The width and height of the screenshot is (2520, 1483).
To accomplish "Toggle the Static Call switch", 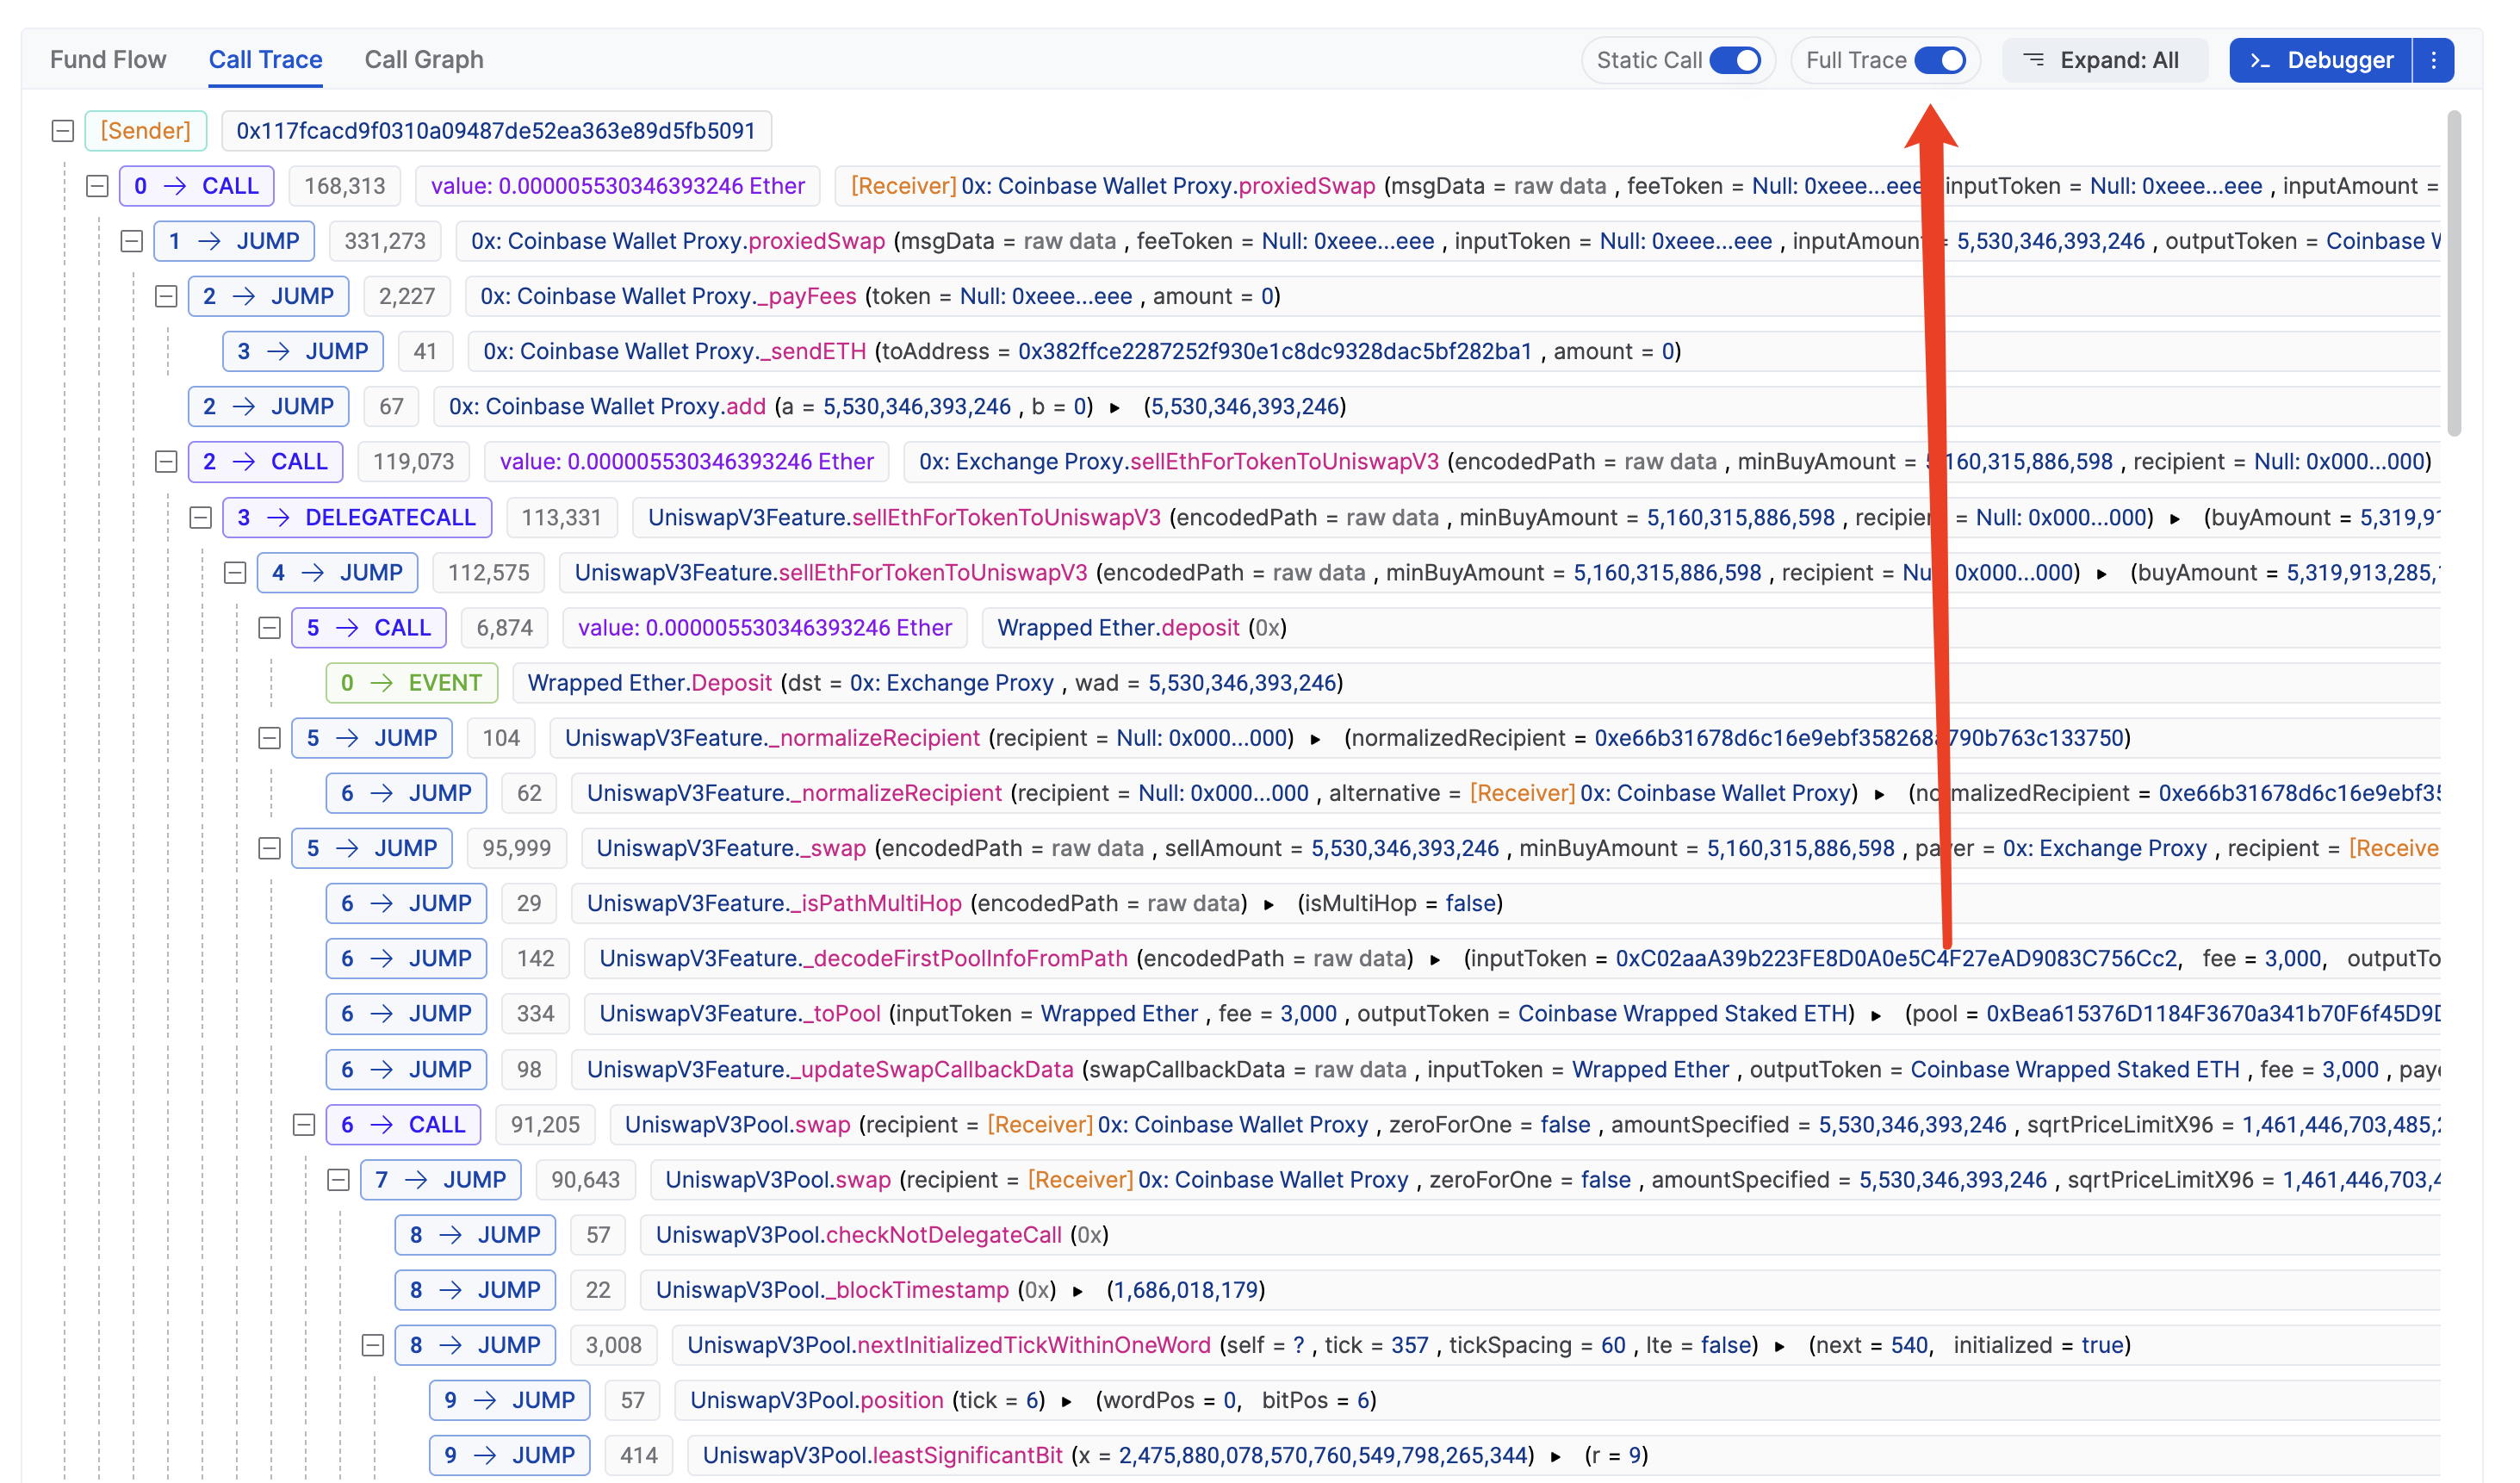I will pos(1735,60).
